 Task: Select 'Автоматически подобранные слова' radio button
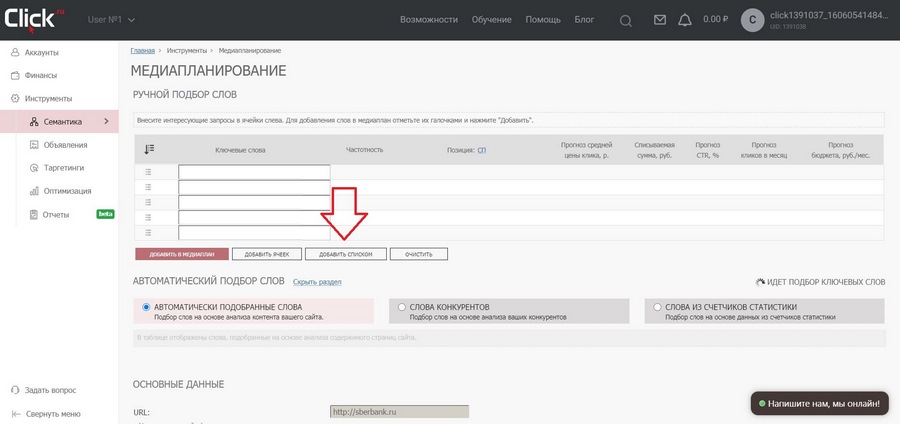146,307
